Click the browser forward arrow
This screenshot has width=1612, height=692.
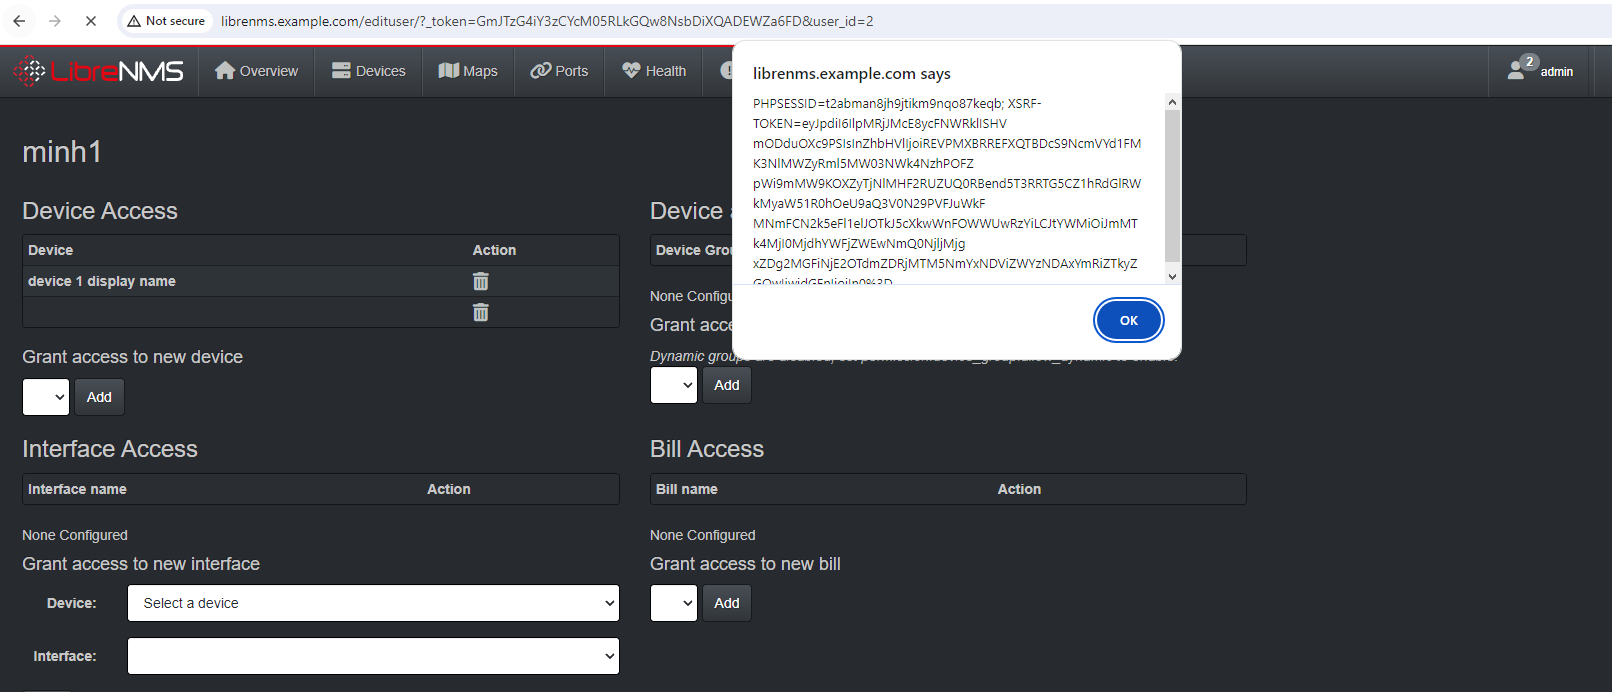[55, 21]
